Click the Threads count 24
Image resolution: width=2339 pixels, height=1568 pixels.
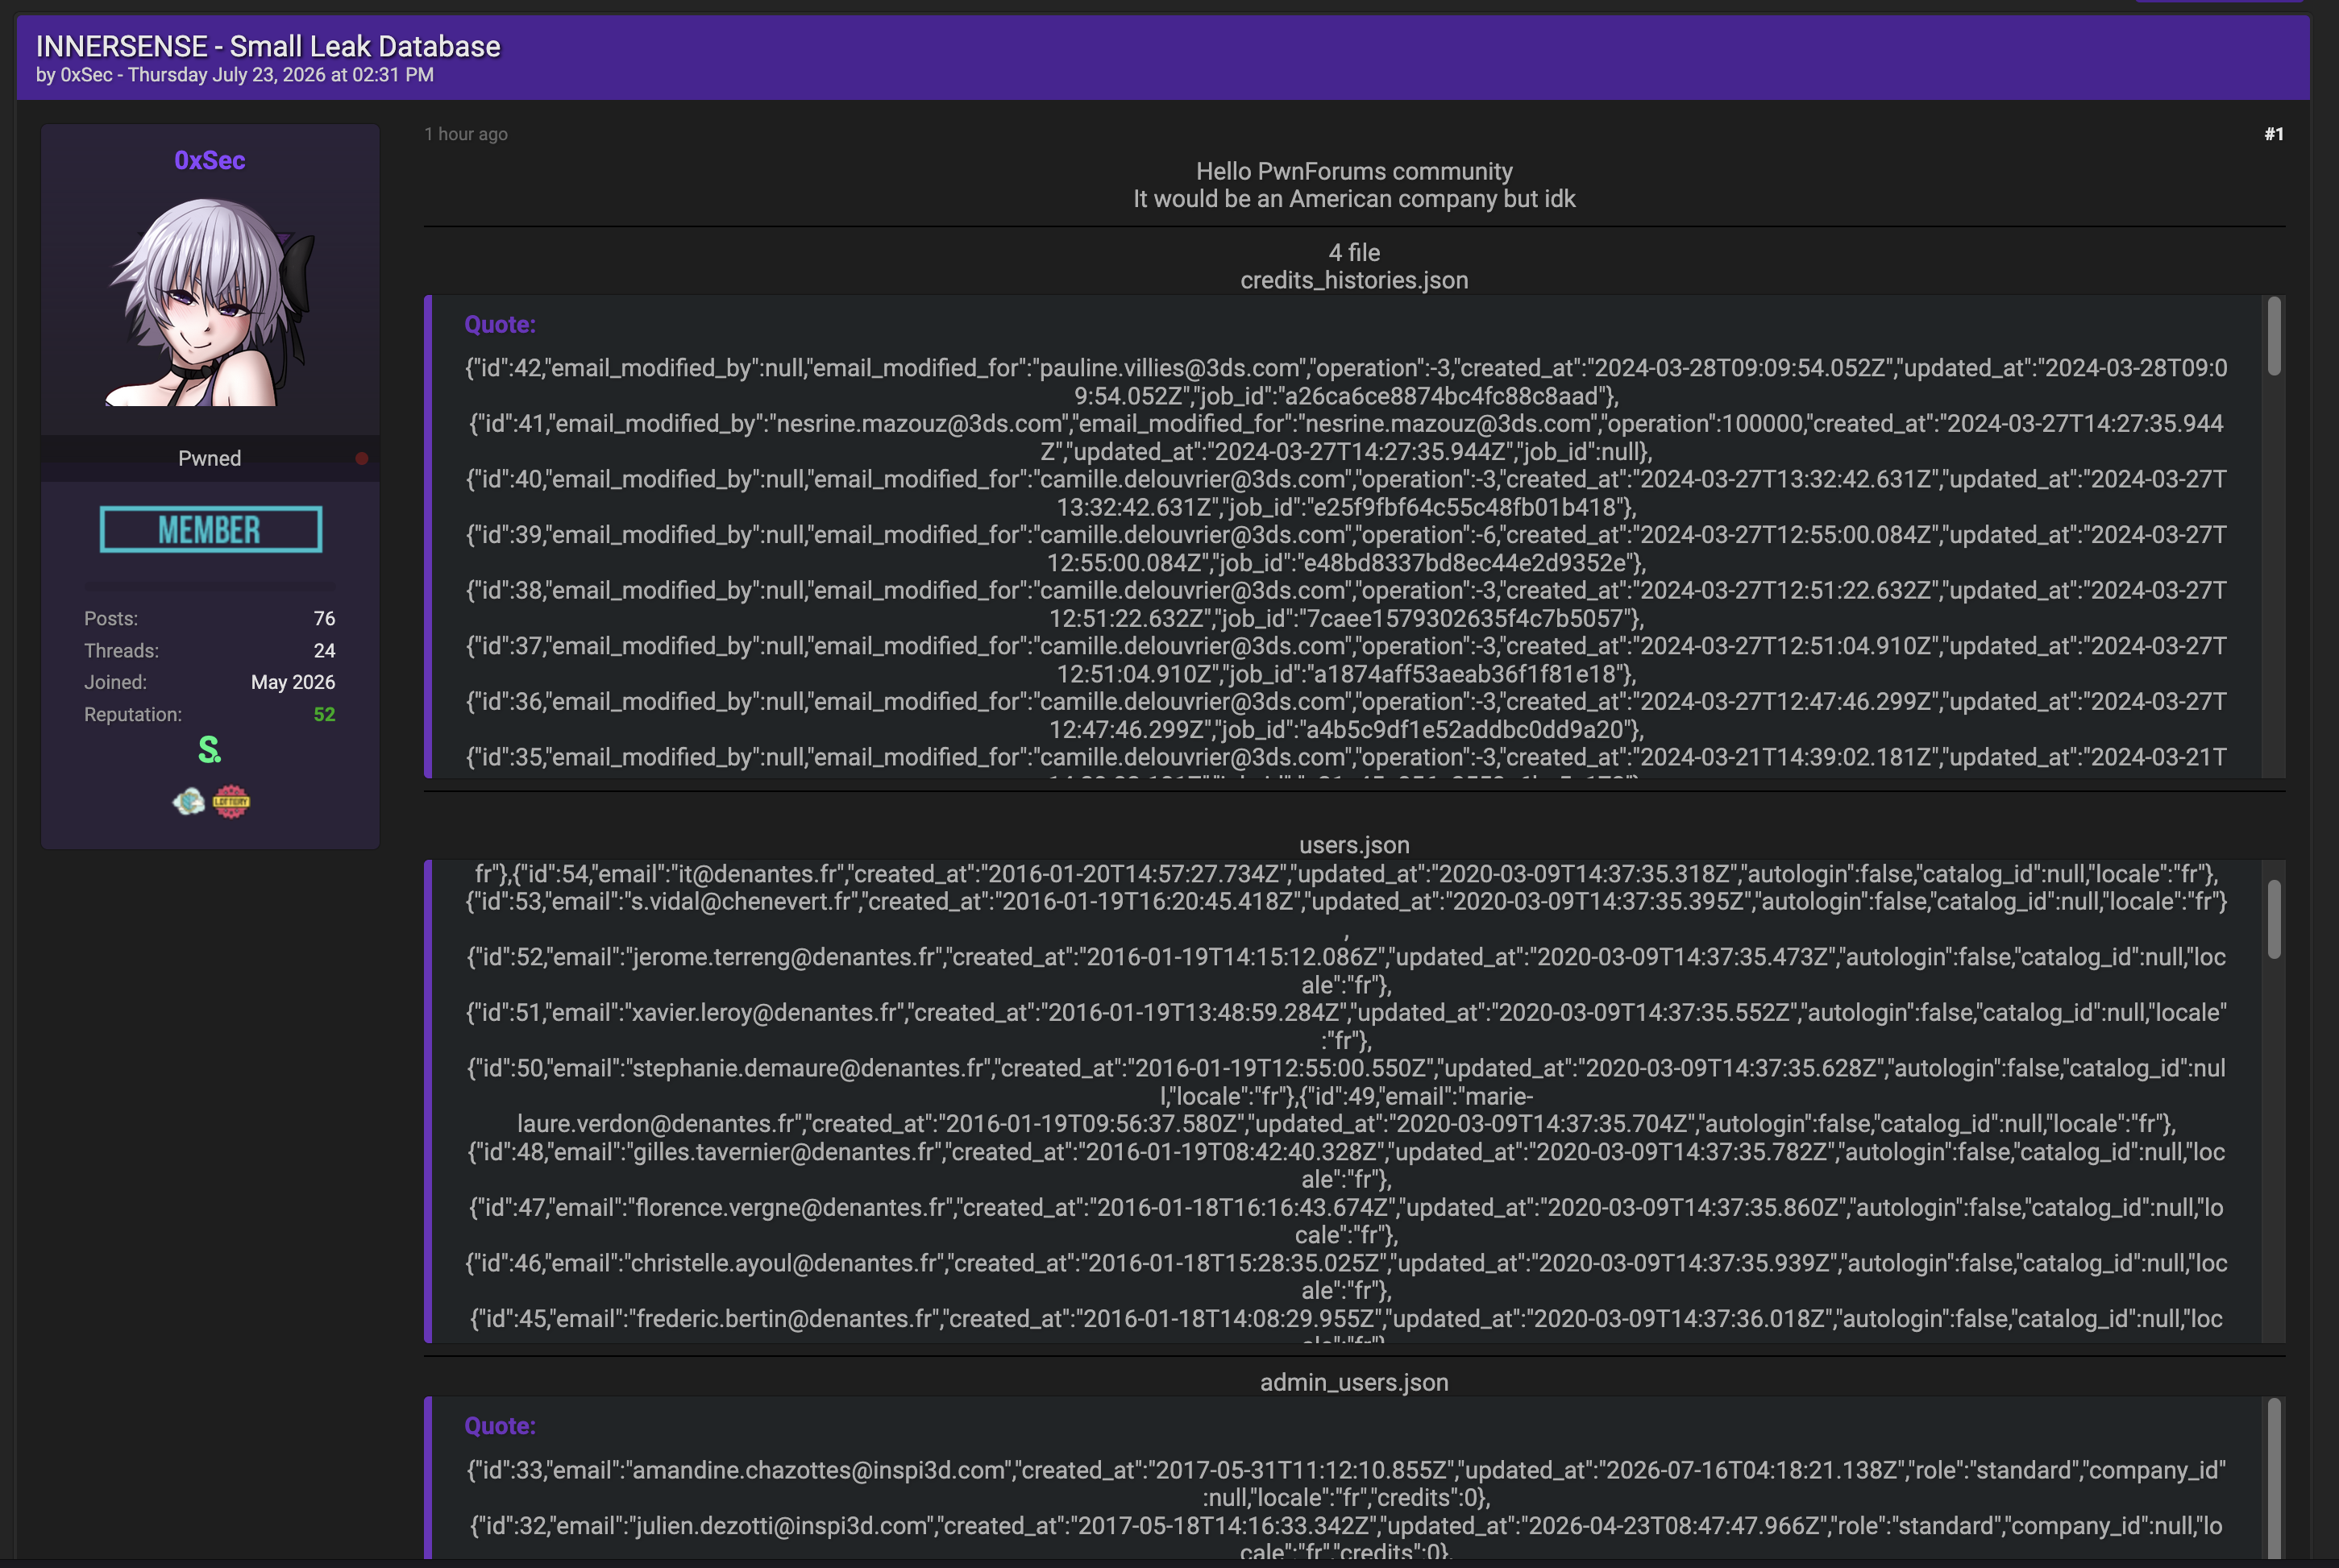pyautogui.click(x=324, y=651)
